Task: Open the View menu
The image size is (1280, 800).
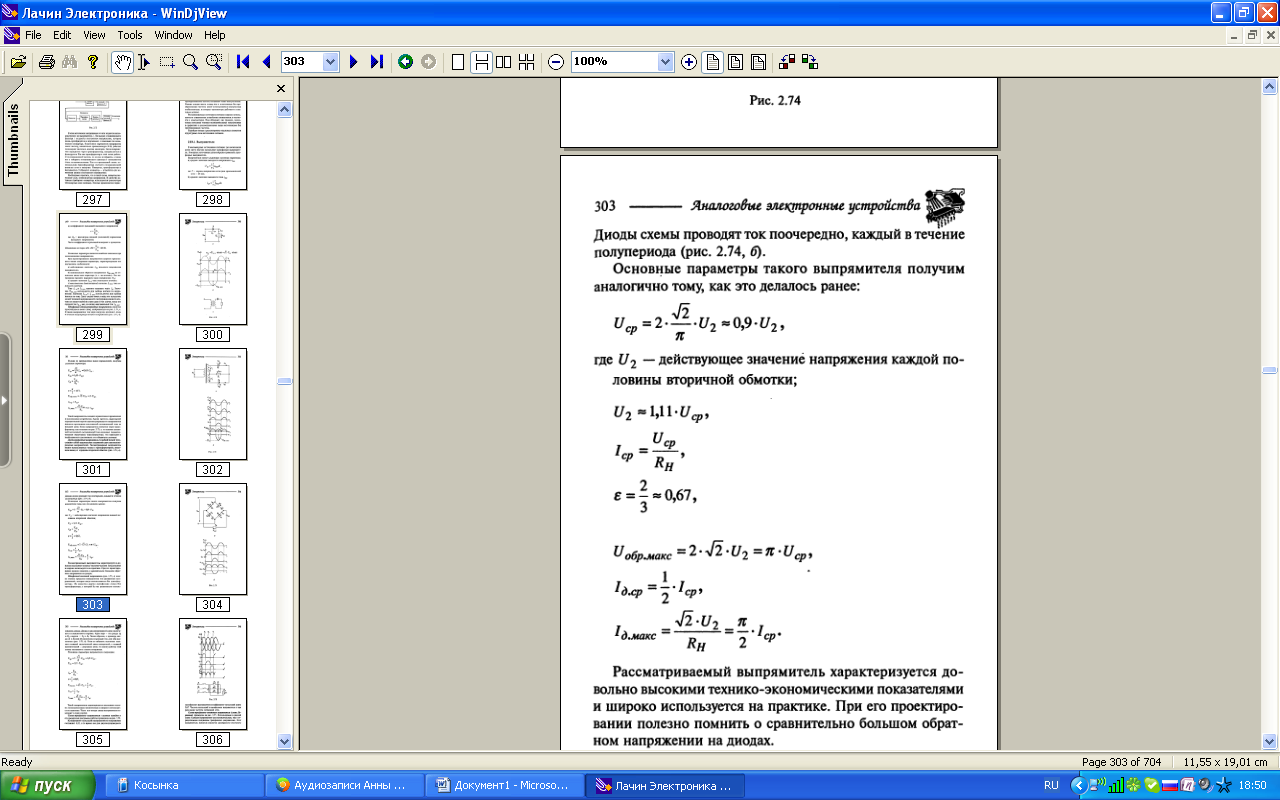Action: click(x=94, y=35)
